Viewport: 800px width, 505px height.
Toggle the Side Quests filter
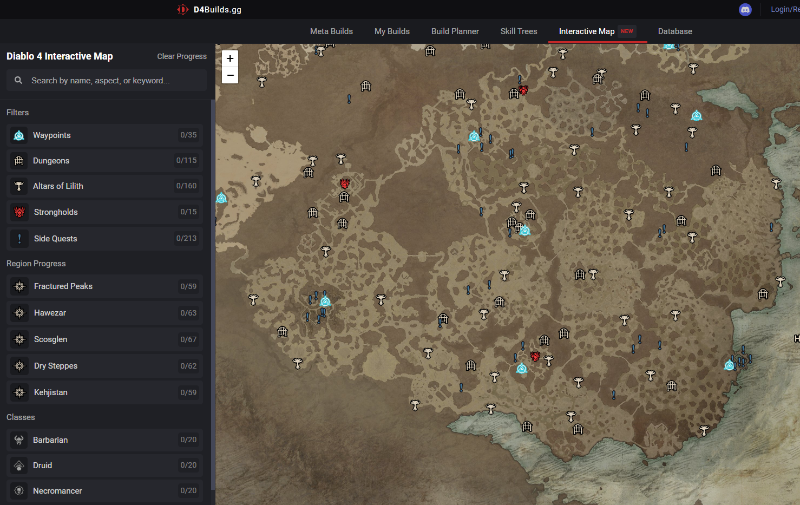point(105,238)
